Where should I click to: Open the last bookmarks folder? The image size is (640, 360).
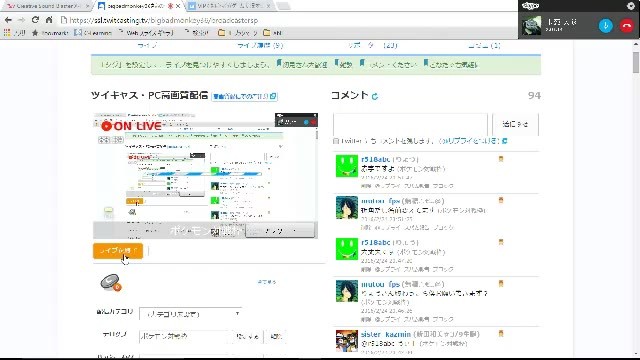(x=272, y=33)
